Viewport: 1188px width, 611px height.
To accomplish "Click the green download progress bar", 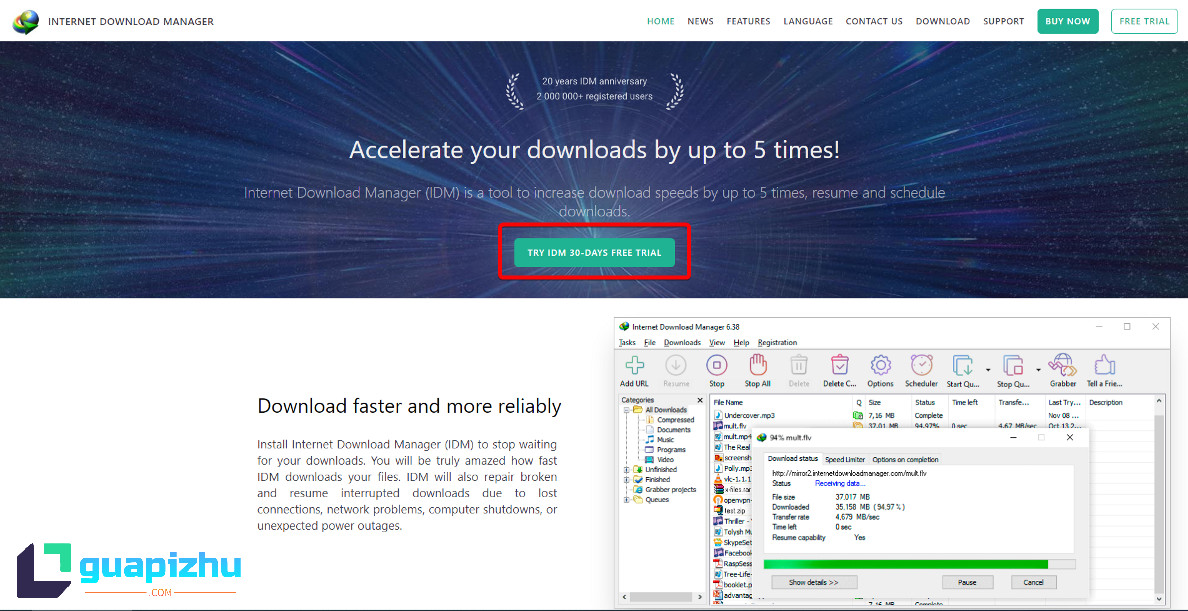I will [x=905, y=564].
